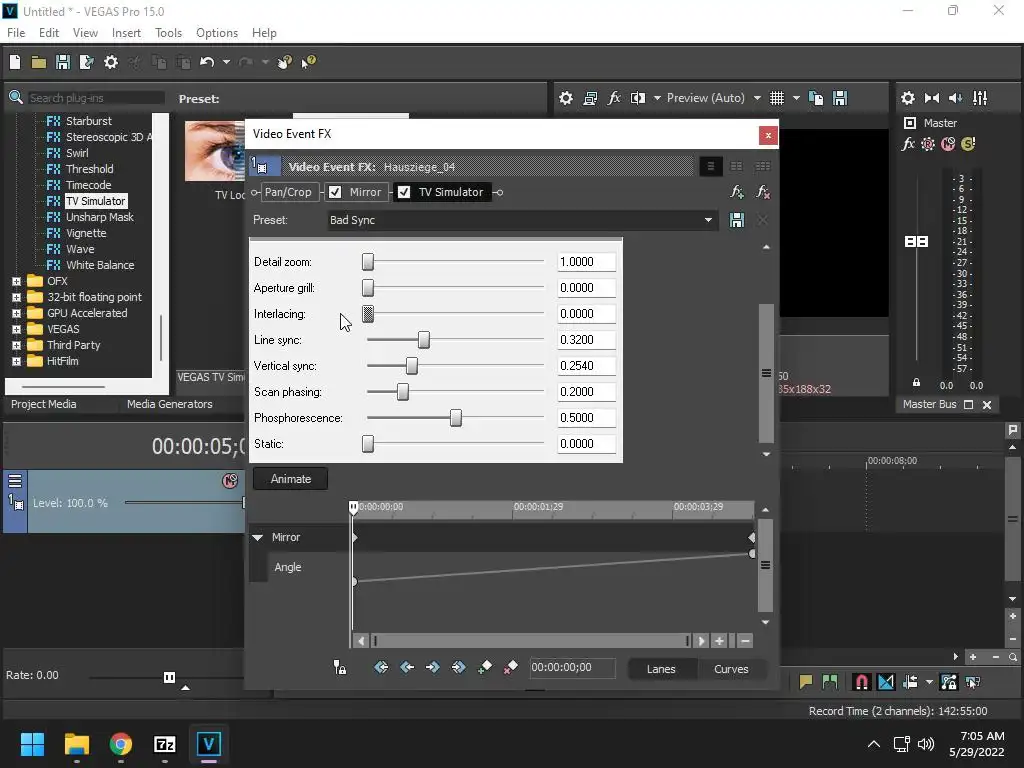The width and height of the screenshot is (1024, 768).
Task: Open a project with the folder icon
Action: tap(39, 62)
